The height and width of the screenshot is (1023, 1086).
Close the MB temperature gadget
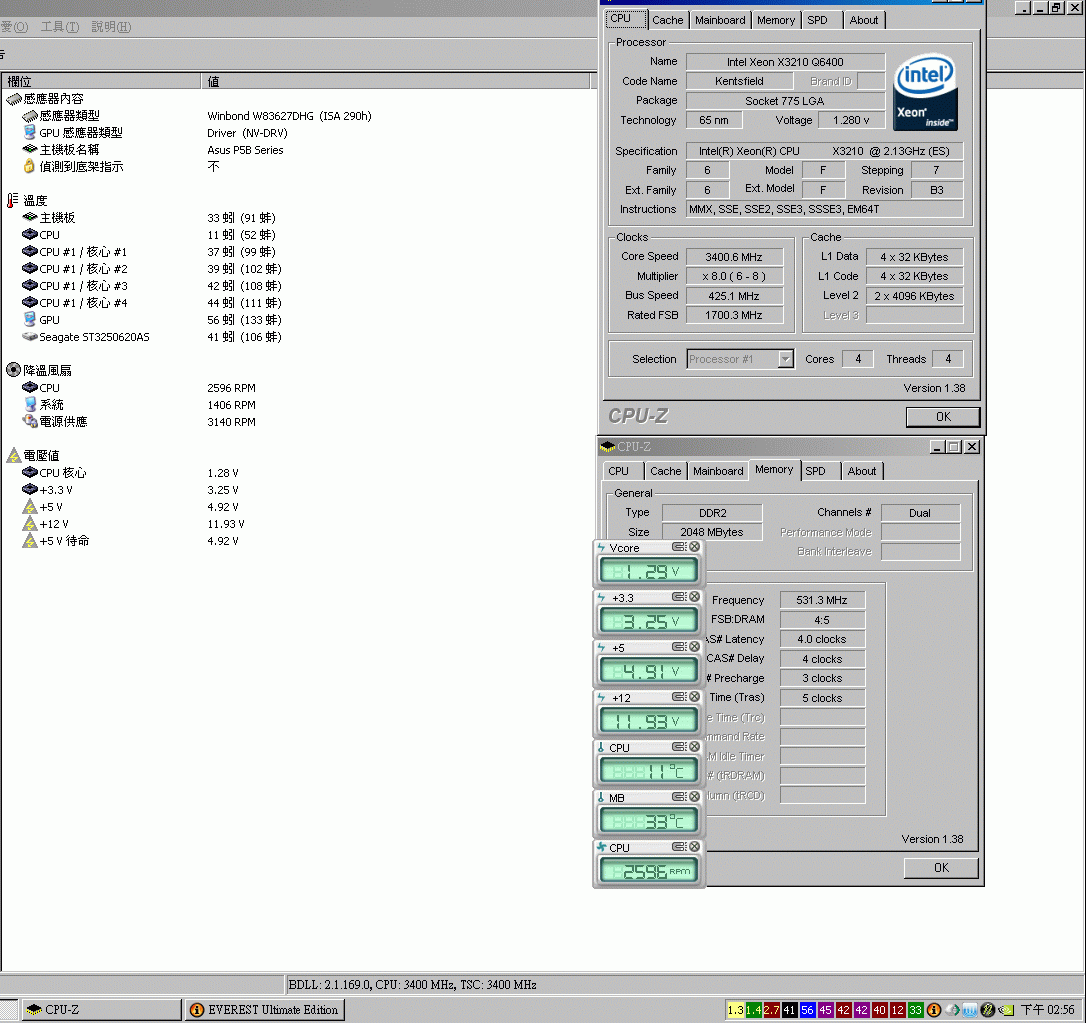694,797
